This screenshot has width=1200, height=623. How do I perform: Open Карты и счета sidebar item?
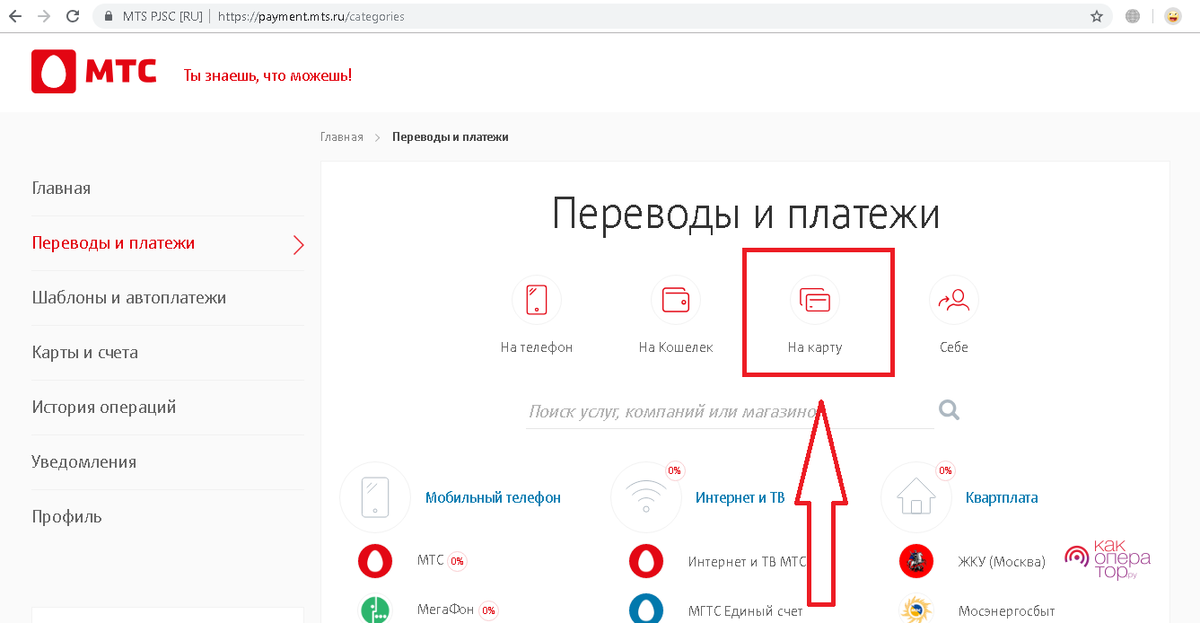point(85,353)
